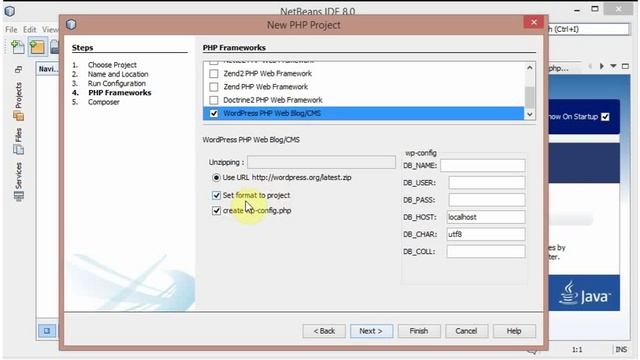
Task: Open the File menu
Action: pos(11,29)
